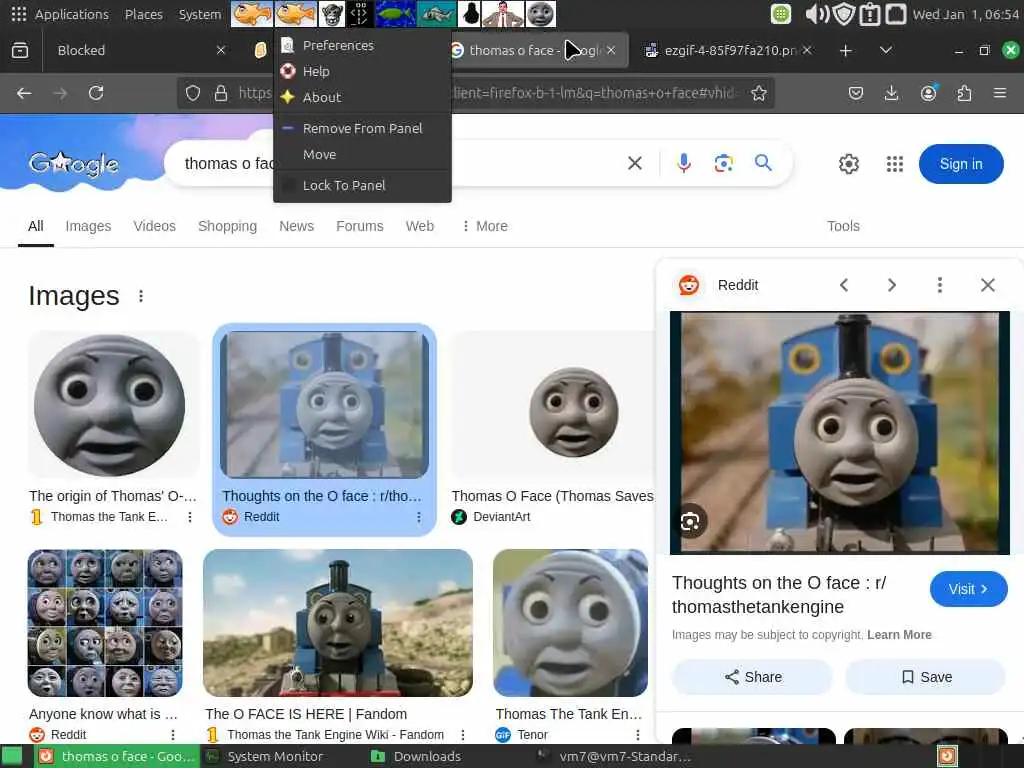1024x768 pixels.
Task: Close the Reddit image preview panel
Action: [987, 285]
